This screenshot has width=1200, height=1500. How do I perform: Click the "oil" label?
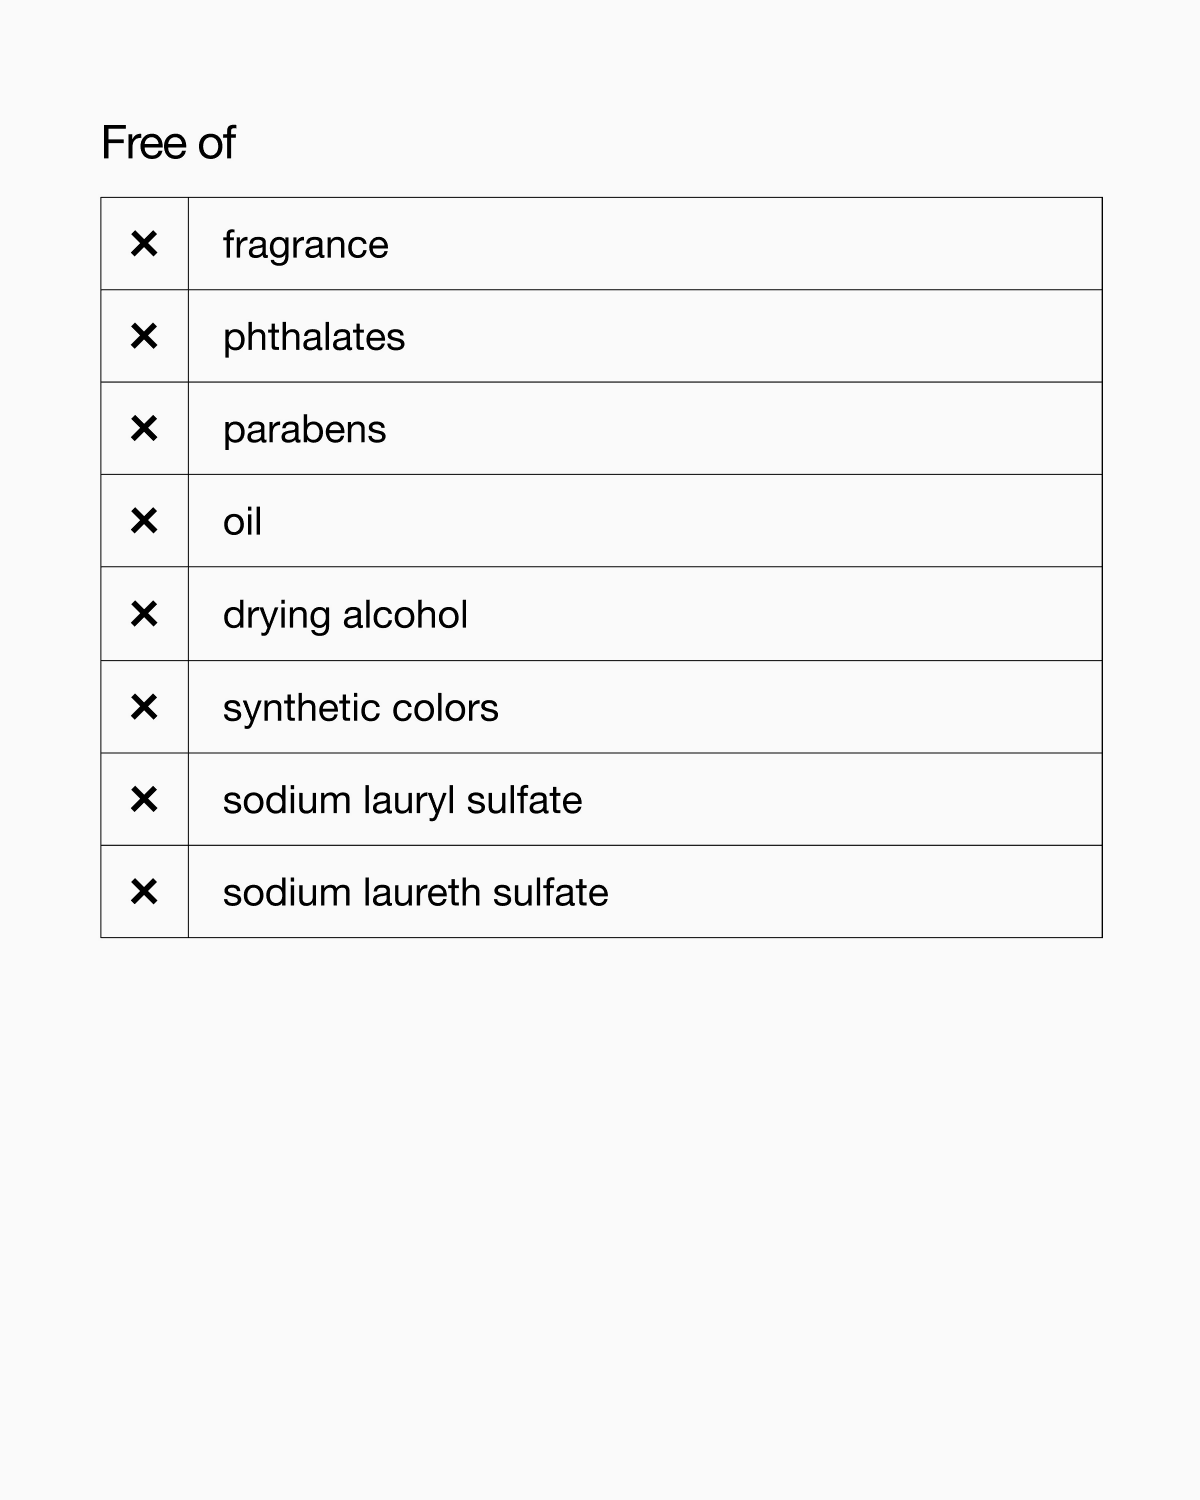(242, 522)
